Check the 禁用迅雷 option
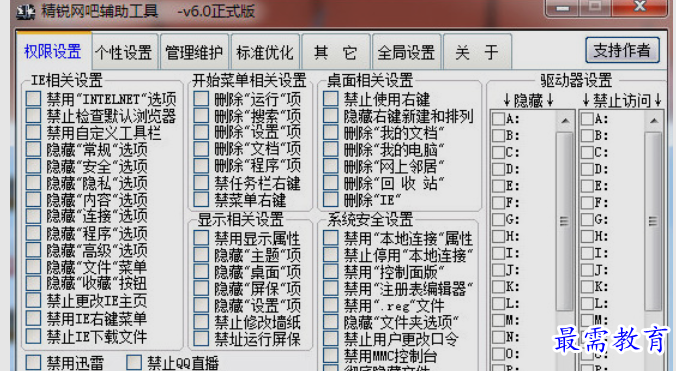The image size is (676, 371). (33, 362)
